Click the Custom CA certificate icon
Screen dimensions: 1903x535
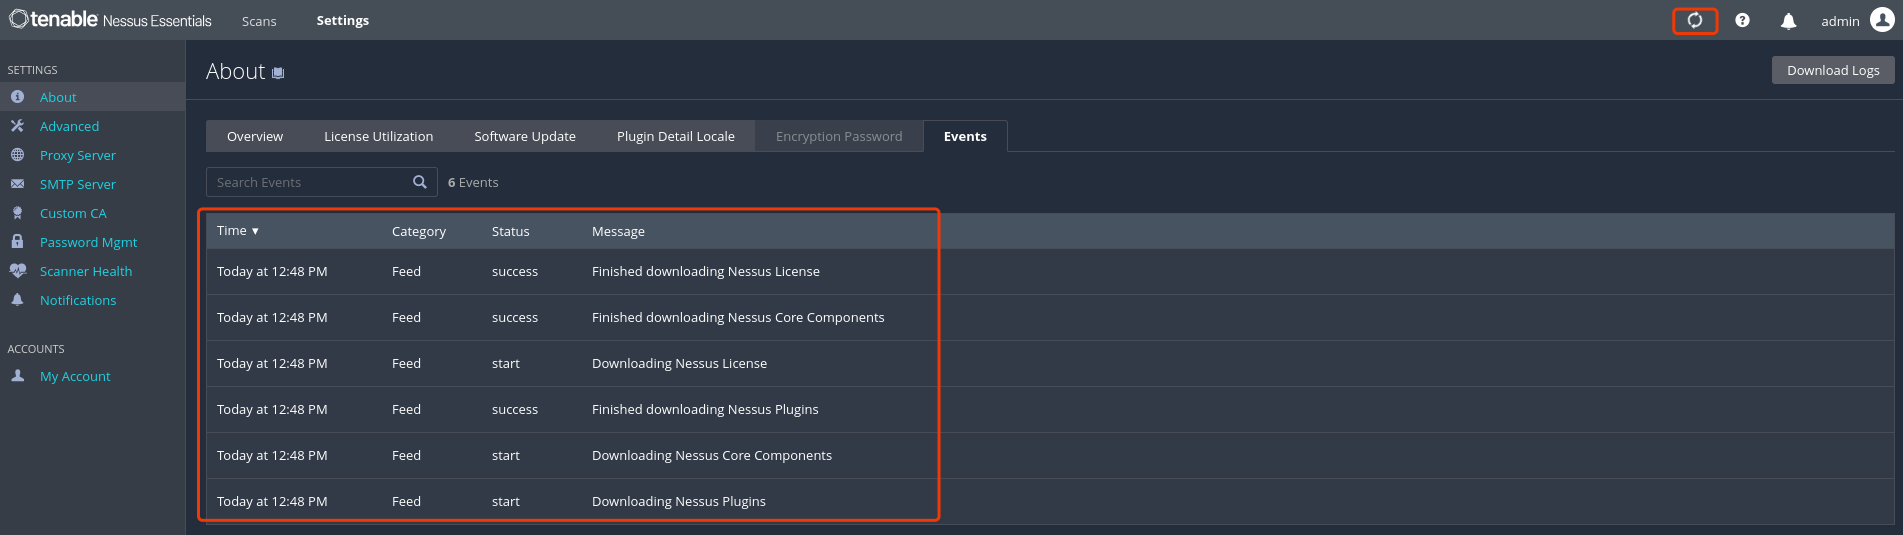coord(17,213)
